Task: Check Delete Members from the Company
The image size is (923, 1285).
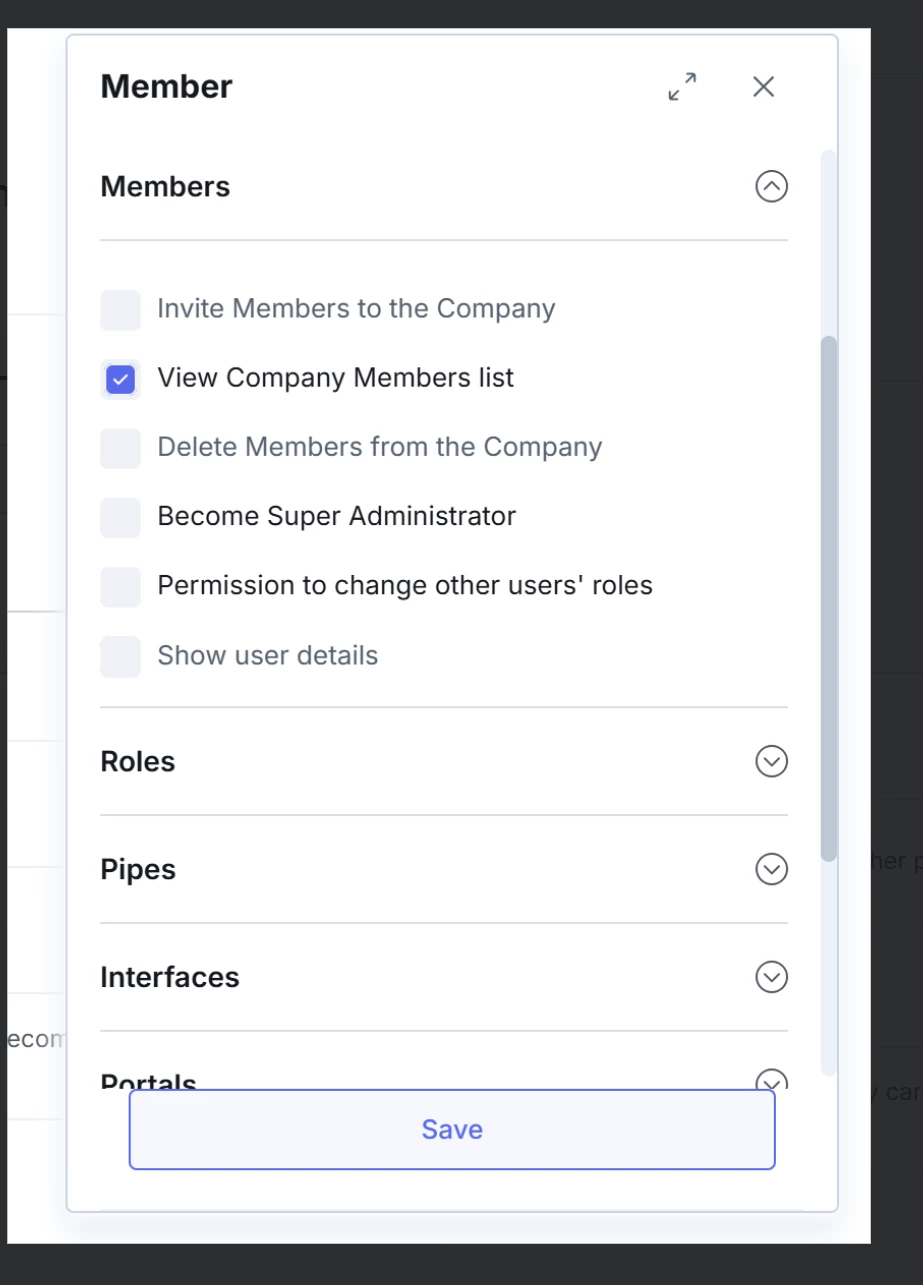Action: tap(121, 448)
